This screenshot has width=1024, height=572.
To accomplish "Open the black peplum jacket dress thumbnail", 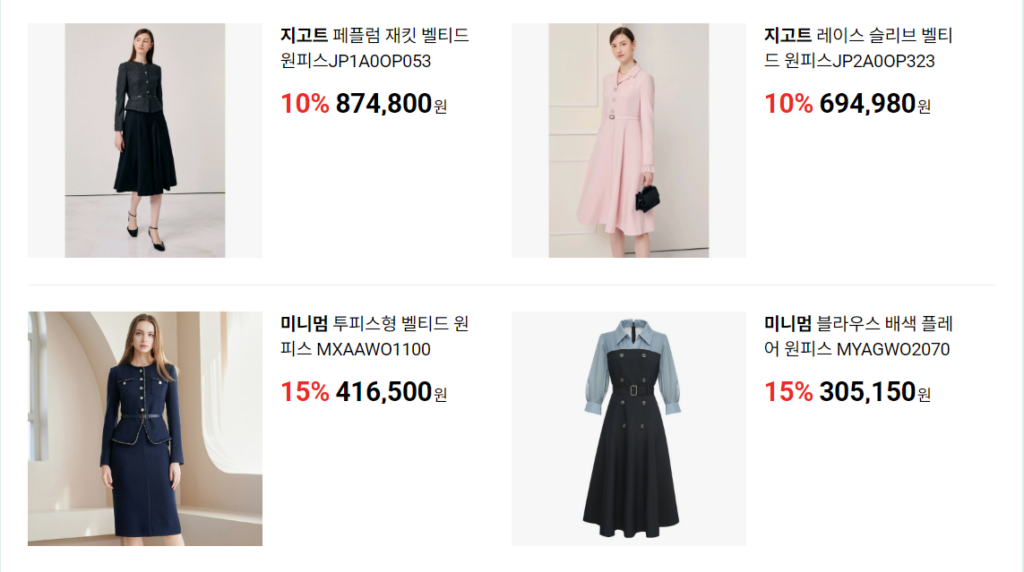I will coord(145,140).
